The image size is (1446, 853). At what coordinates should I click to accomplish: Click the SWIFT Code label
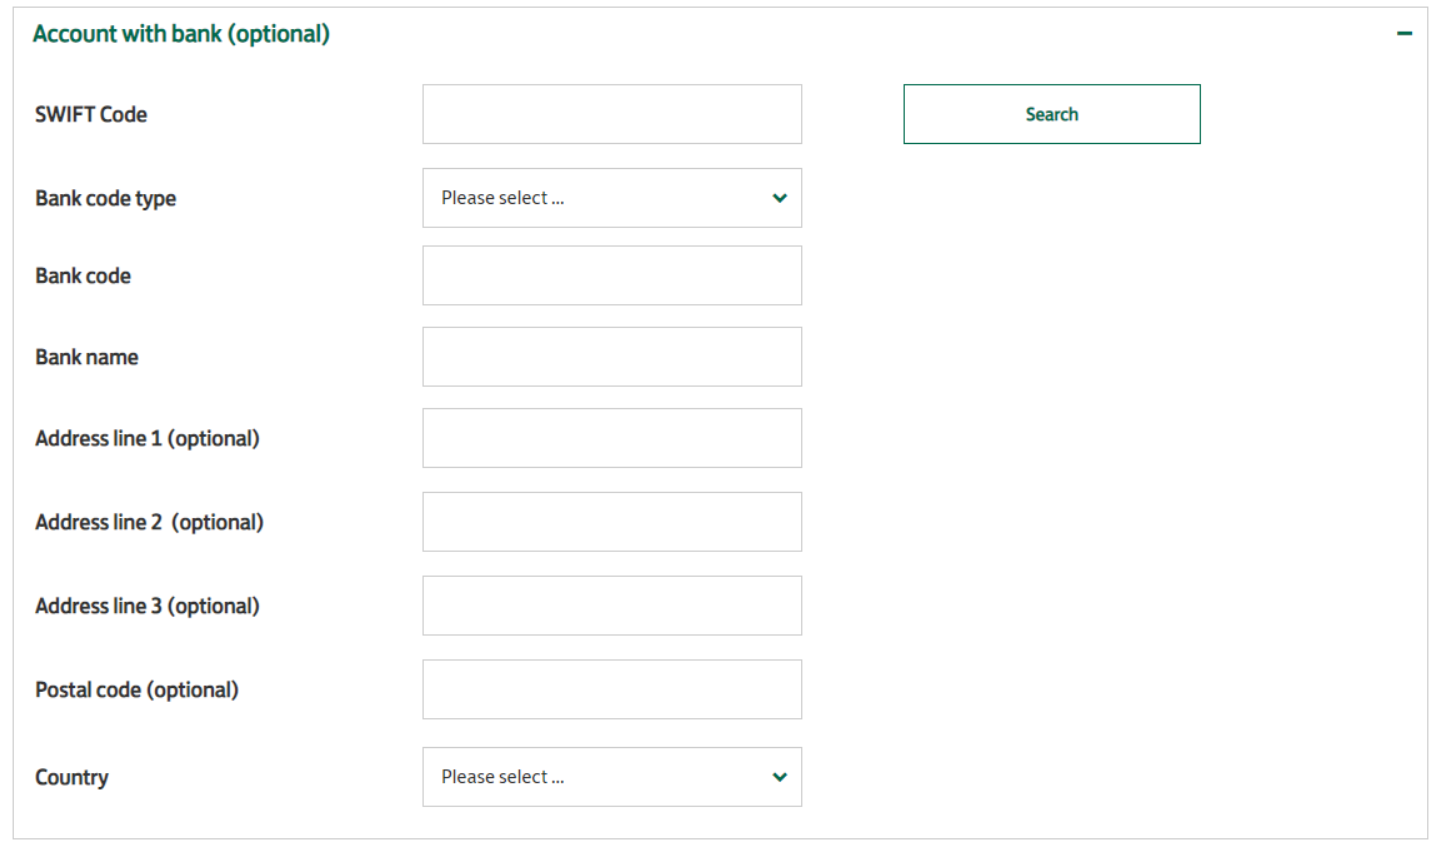(x=91, y=115)
